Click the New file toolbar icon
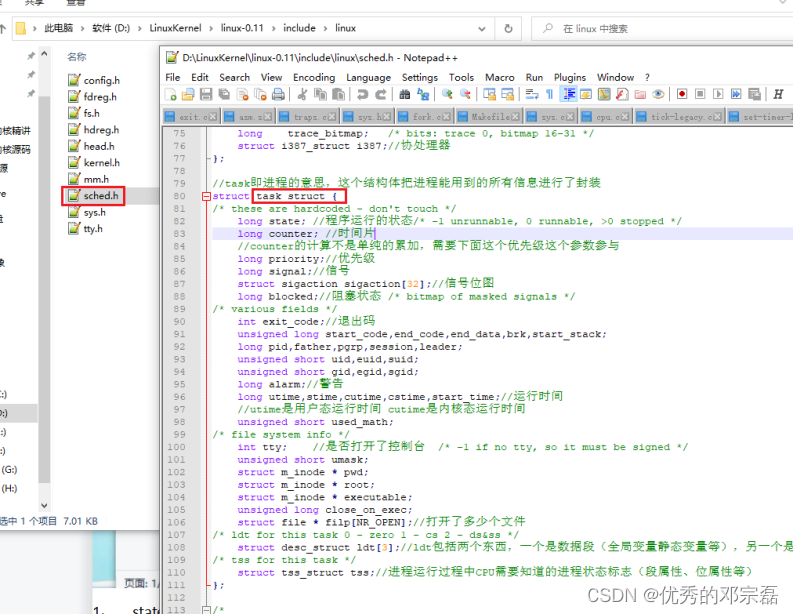 point(171,94)
